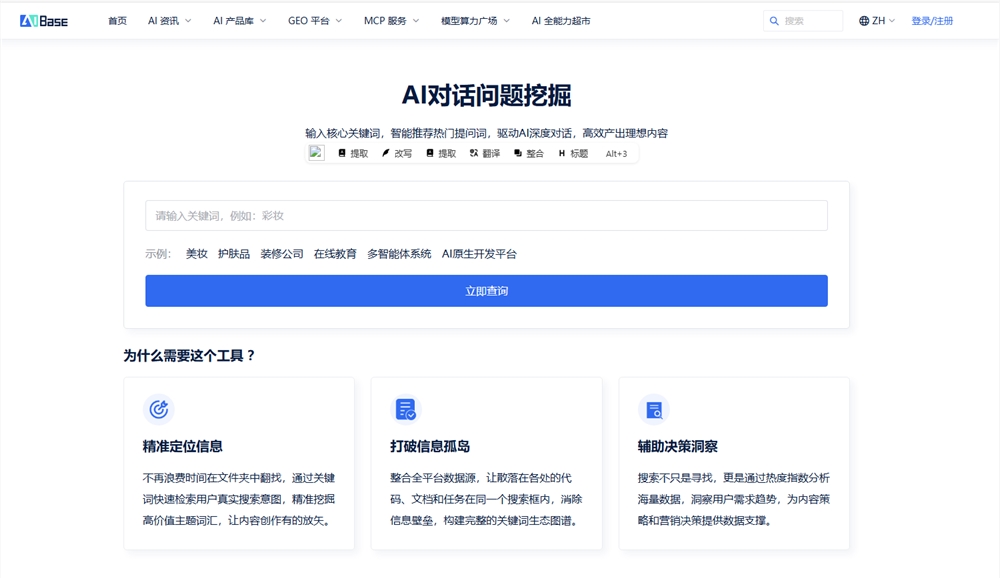Click the 登录/注册 login link

(932, 21)
